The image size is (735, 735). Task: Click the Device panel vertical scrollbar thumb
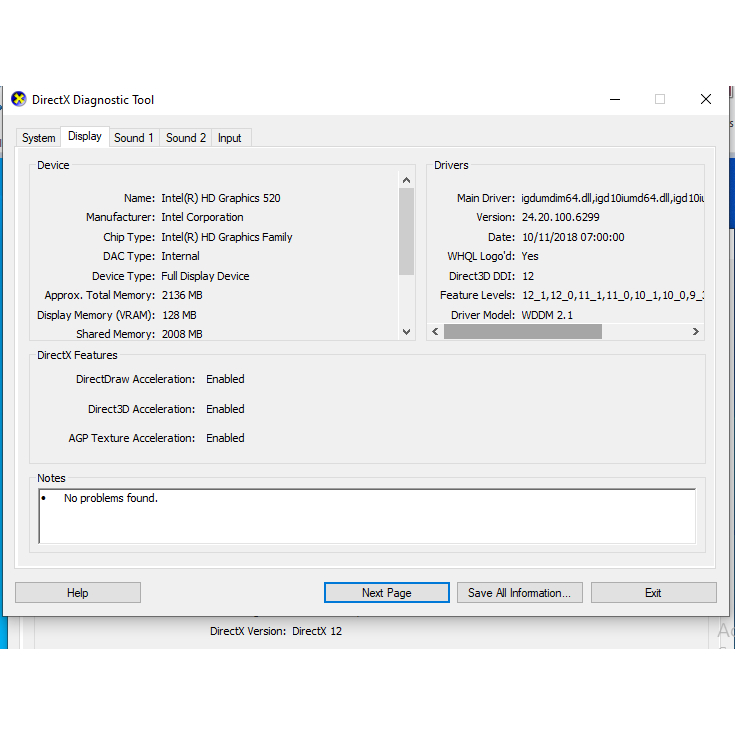point(406,230)
